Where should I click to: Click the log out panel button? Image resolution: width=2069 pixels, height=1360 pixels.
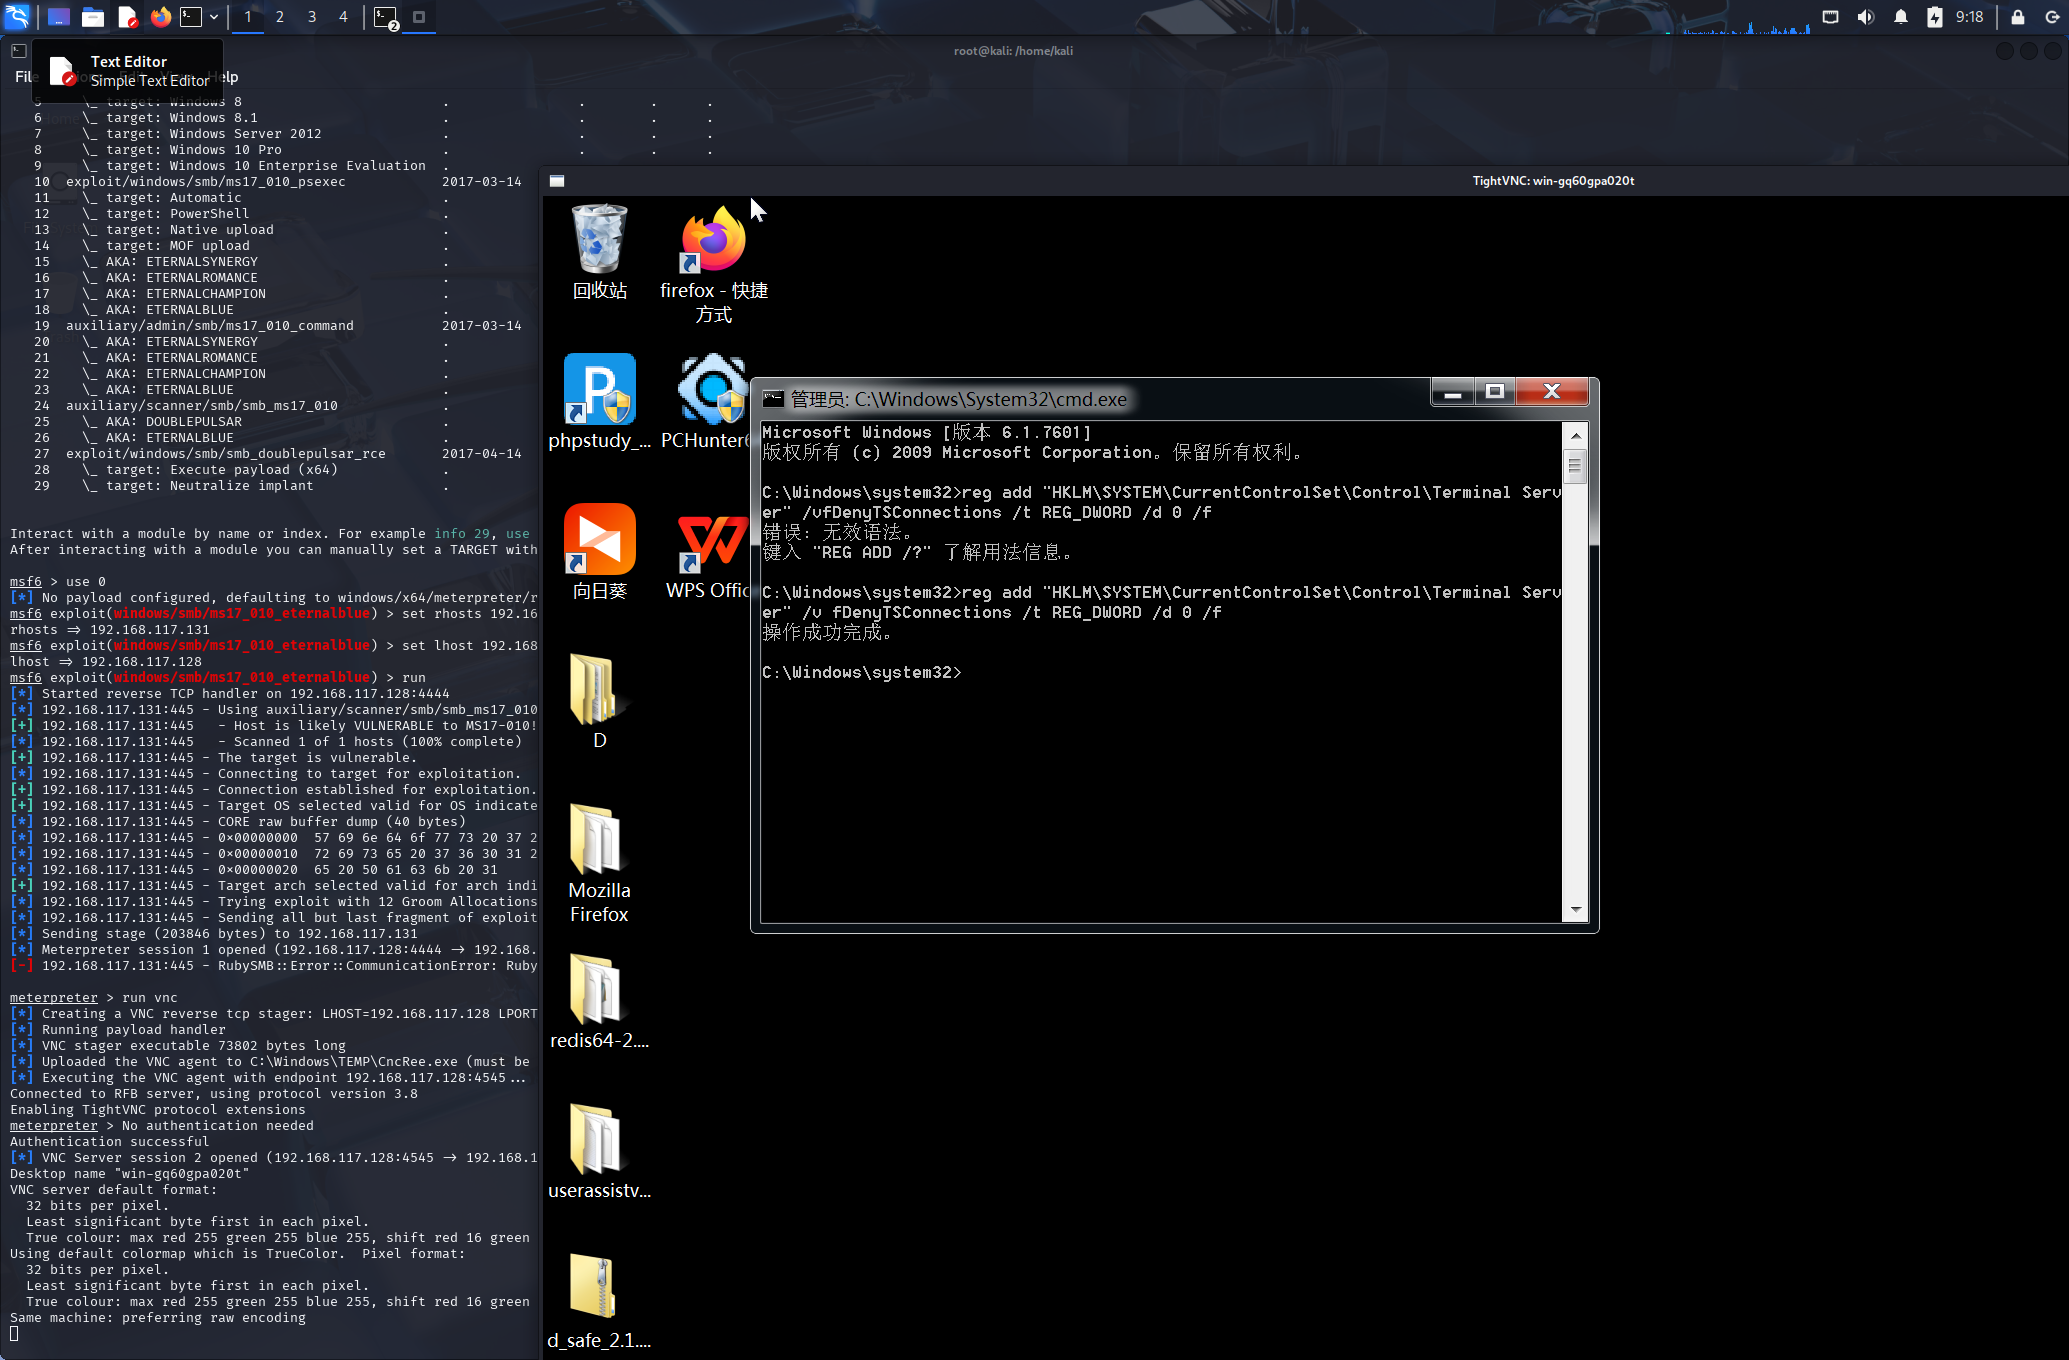click(2051, 17)
